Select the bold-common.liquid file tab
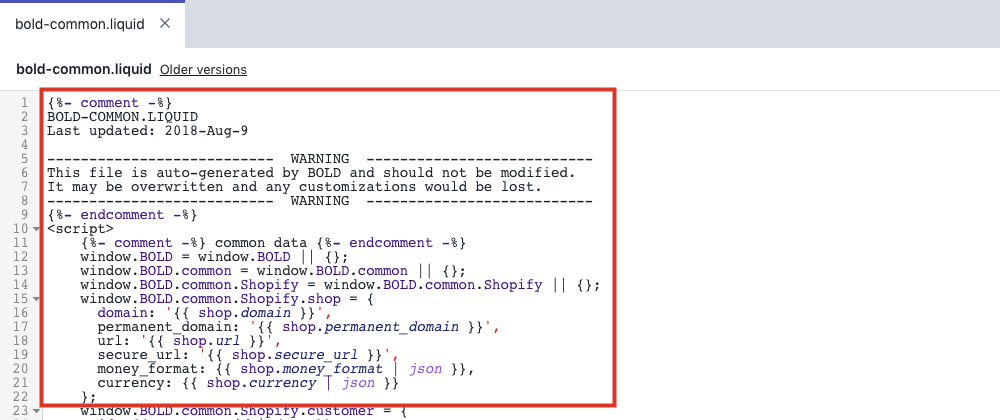The width and height of the screenshot is (1000, 420). (92, 24)
